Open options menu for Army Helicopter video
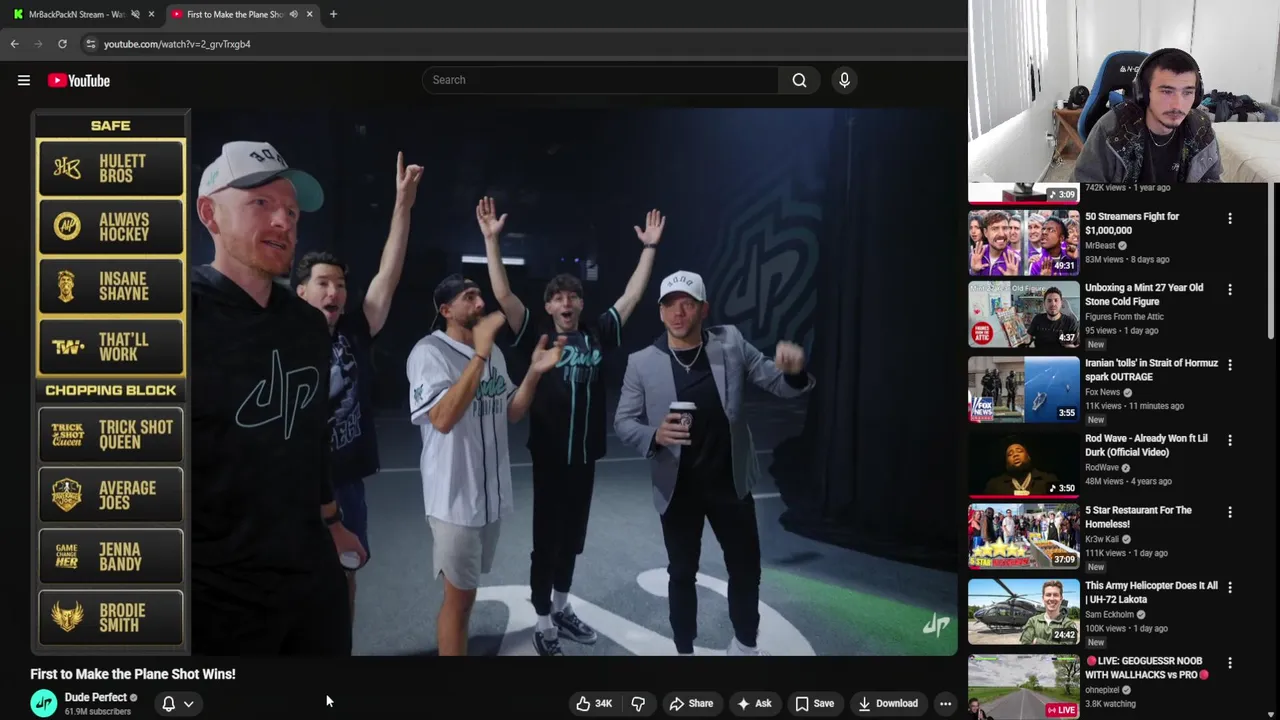This screenshot has height=720, width=1280. pos(1230,587)
